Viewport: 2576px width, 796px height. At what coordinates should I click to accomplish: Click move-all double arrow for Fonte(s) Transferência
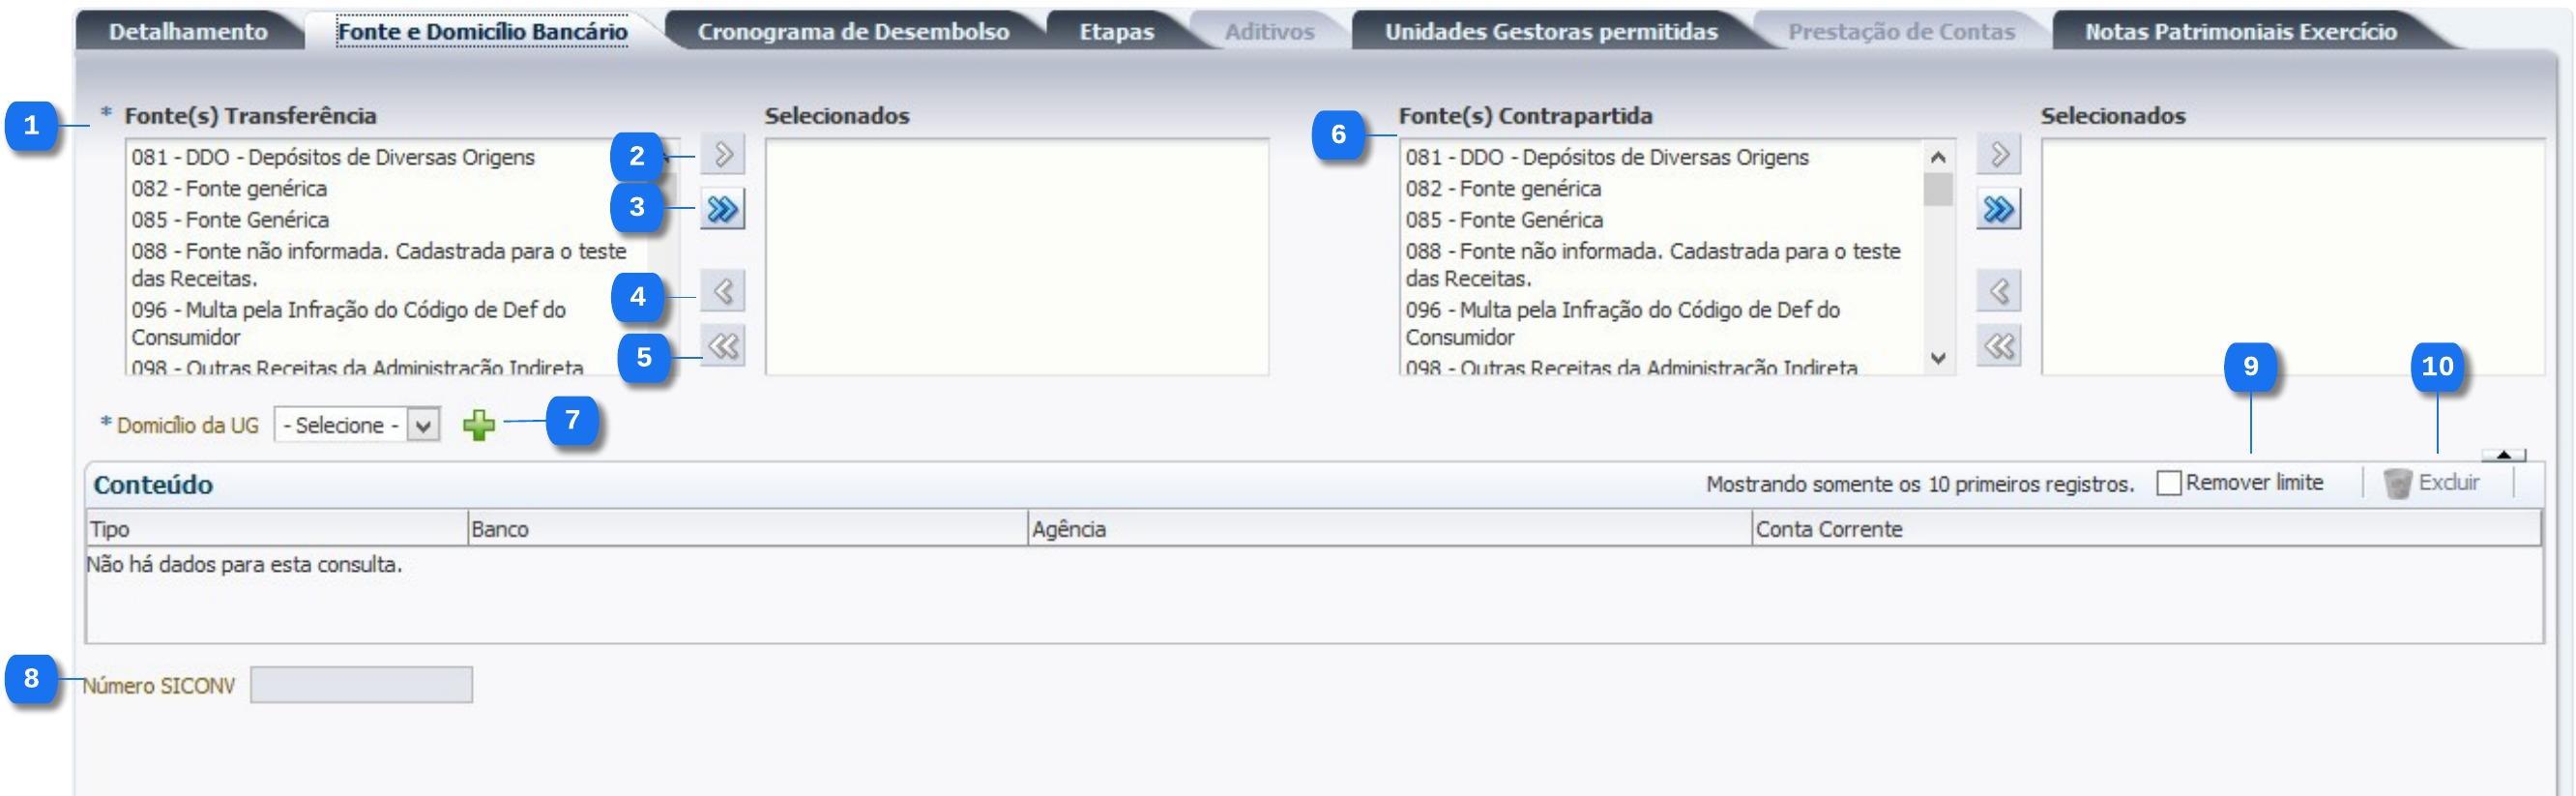[722, 209]
